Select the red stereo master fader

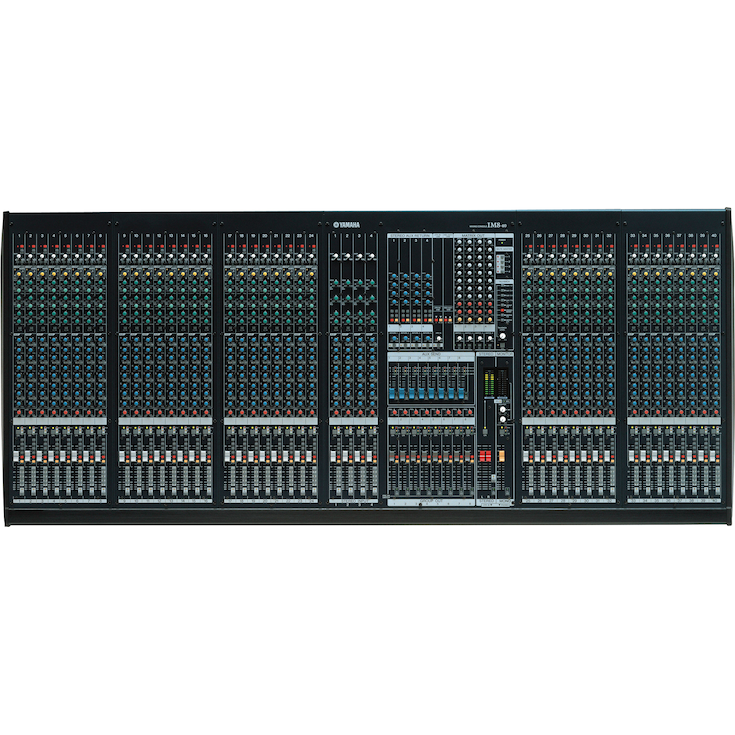(486, 455)
